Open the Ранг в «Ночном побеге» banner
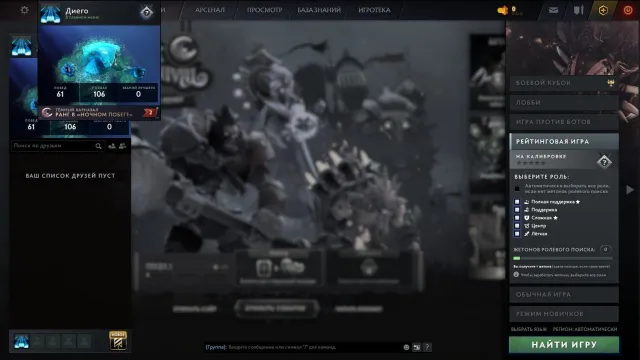Screen dimensions: 640x360 point(99,112)
